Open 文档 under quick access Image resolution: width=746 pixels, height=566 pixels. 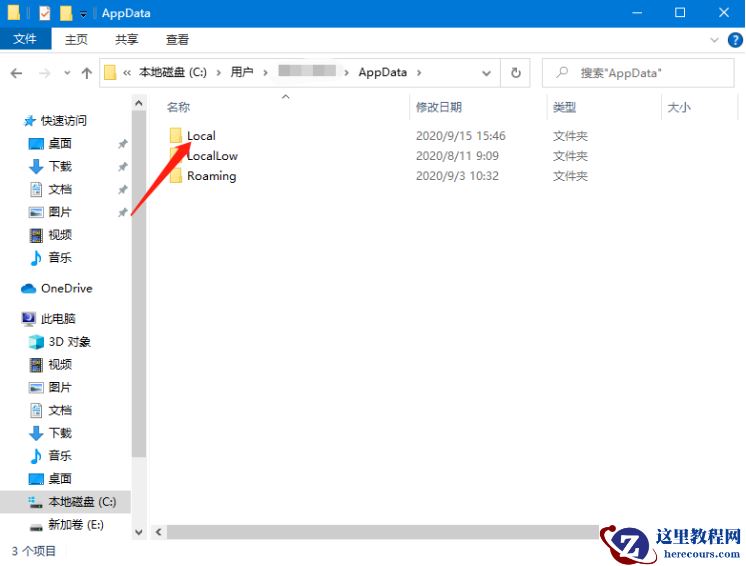(60, 189)
